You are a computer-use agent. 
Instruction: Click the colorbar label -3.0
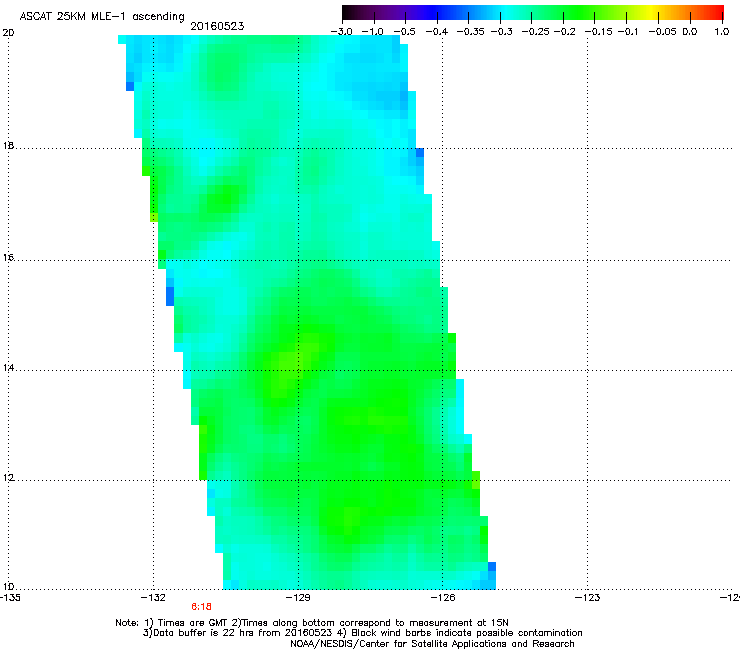341,32
